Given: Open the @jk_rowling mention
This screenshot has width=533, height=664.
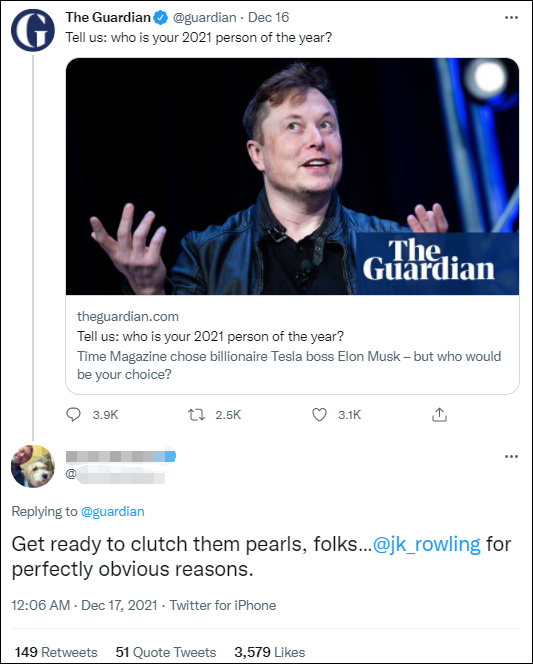Looking at the screenshot, I should pyautogui.click(x=427, y=544).
